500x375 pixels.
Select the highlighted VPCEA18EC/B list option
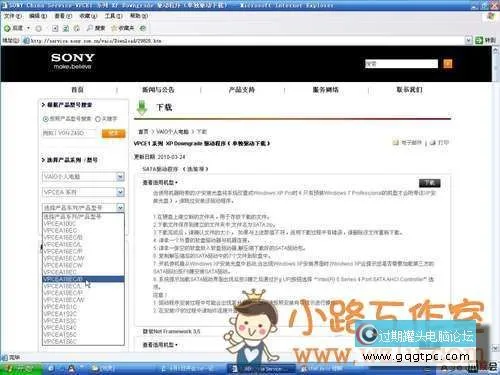click(83, 279)
